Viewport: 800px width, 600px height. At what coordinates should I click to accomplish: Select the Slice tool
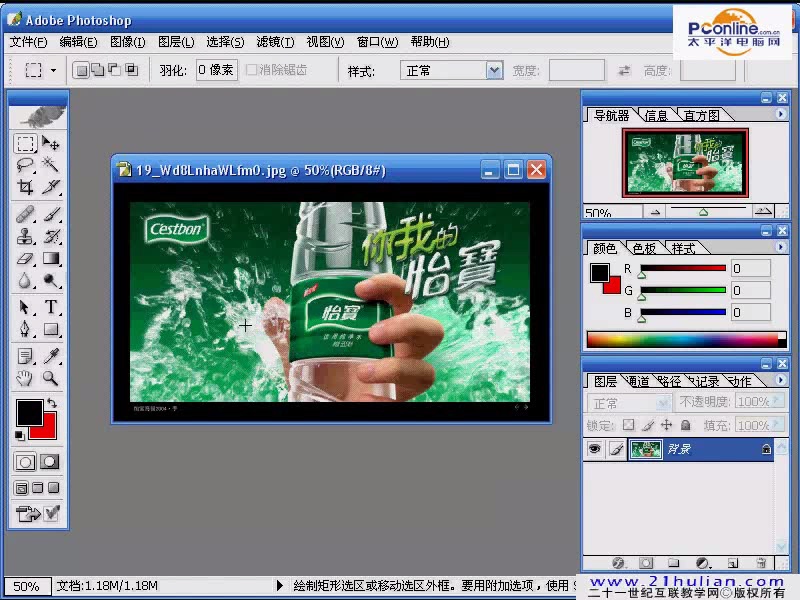point(51,187)
